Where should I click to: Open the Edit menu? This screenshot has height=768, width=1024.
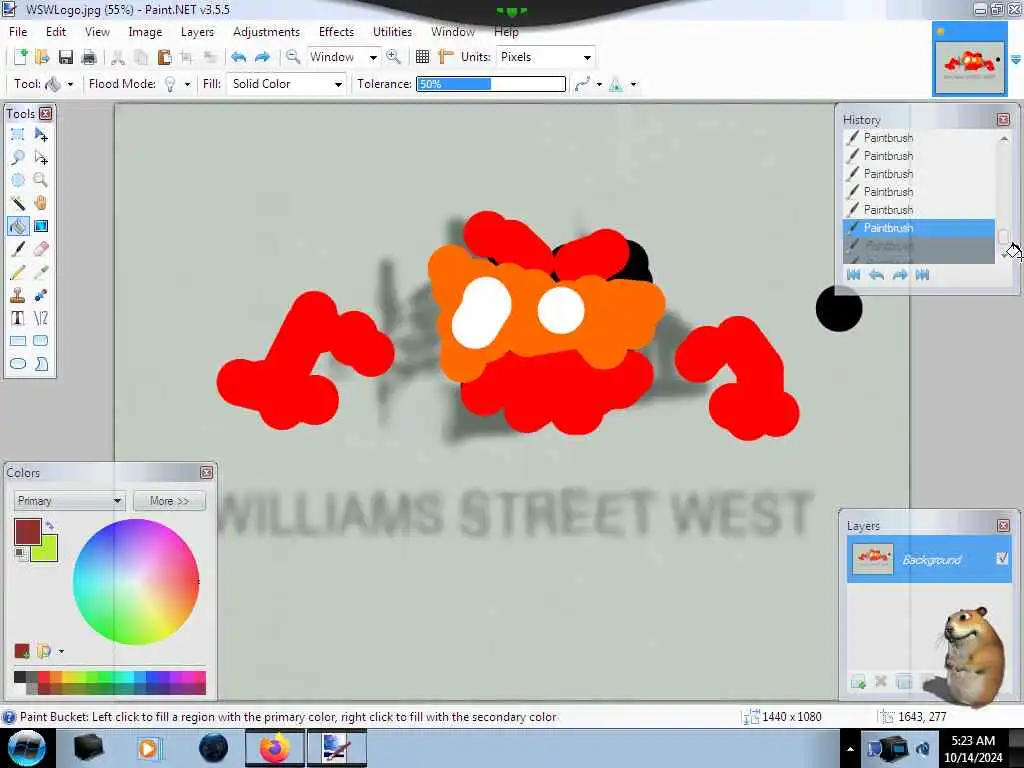(x=56, y=31)
